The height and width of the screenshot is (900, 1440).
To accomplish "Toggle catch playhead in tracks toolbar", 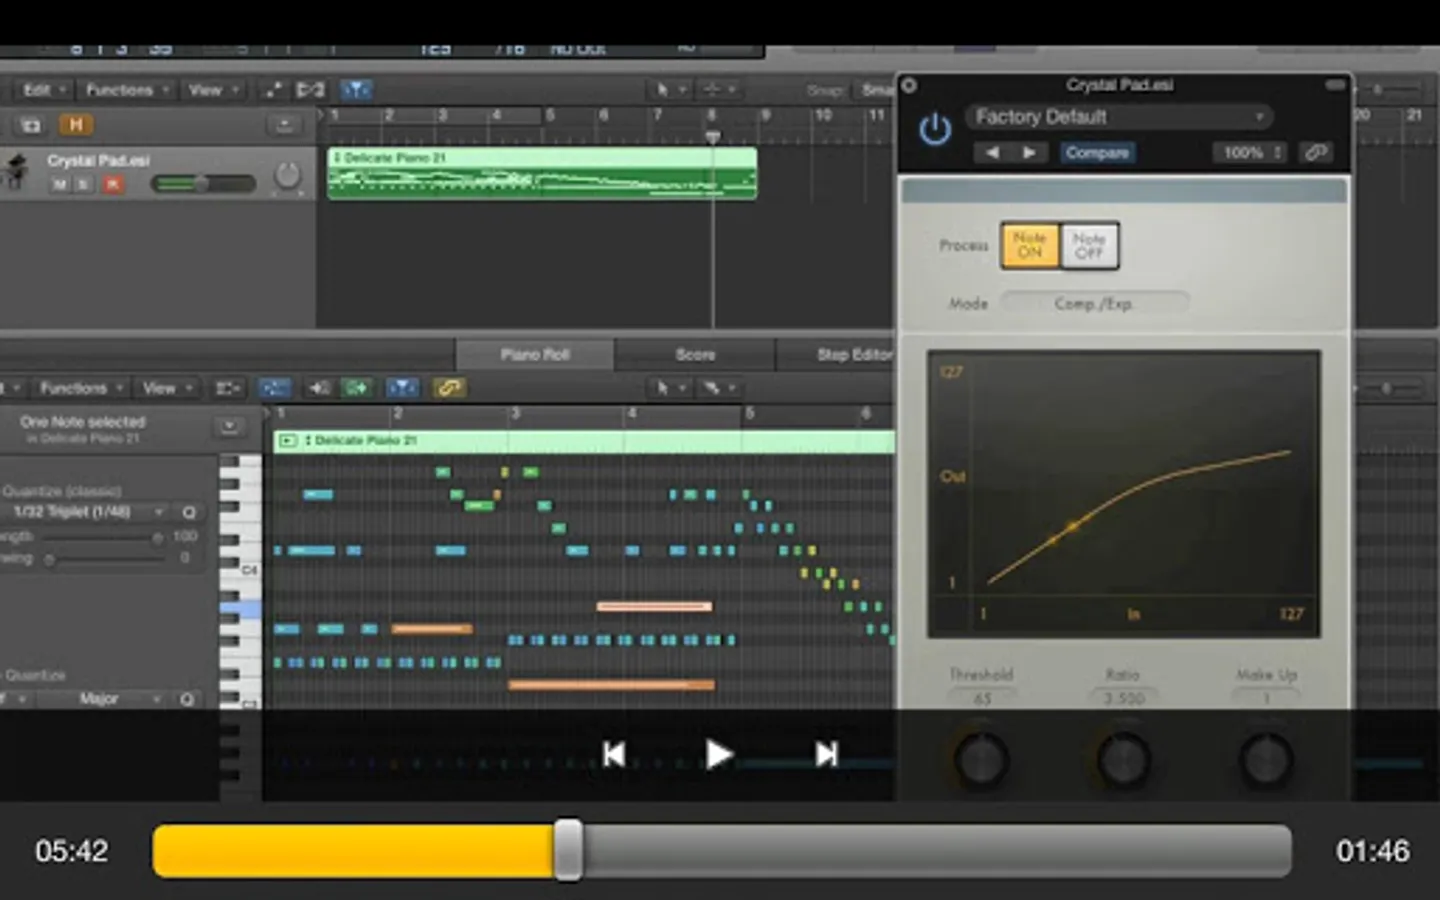I will 356,90.
